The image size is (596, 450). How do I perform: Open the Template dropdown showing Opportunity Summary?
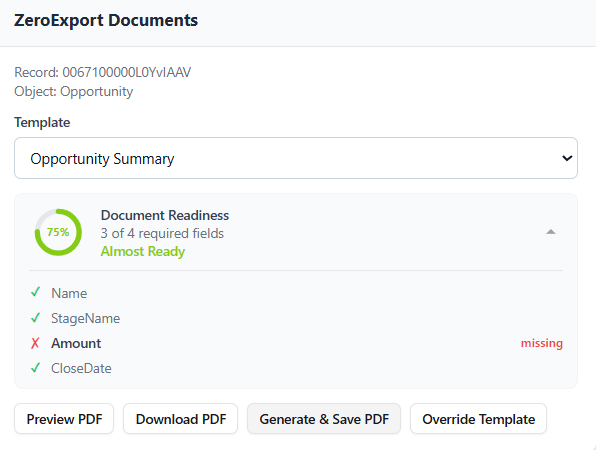point(296,158)
